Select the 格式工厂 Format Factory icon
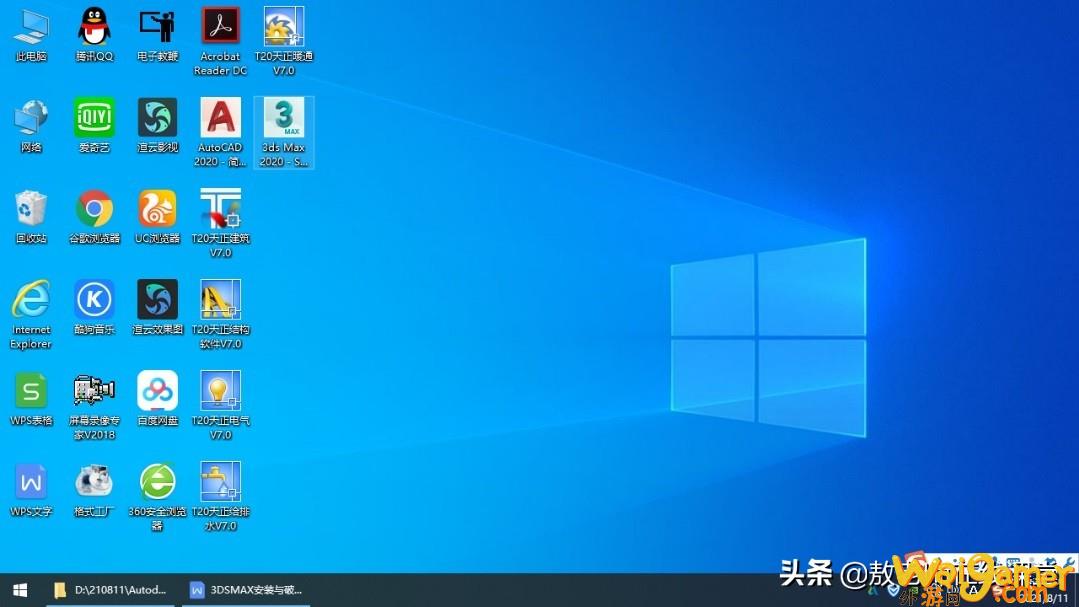Image resolution: width=1079 pixels, height=607 pixels. 94,490
